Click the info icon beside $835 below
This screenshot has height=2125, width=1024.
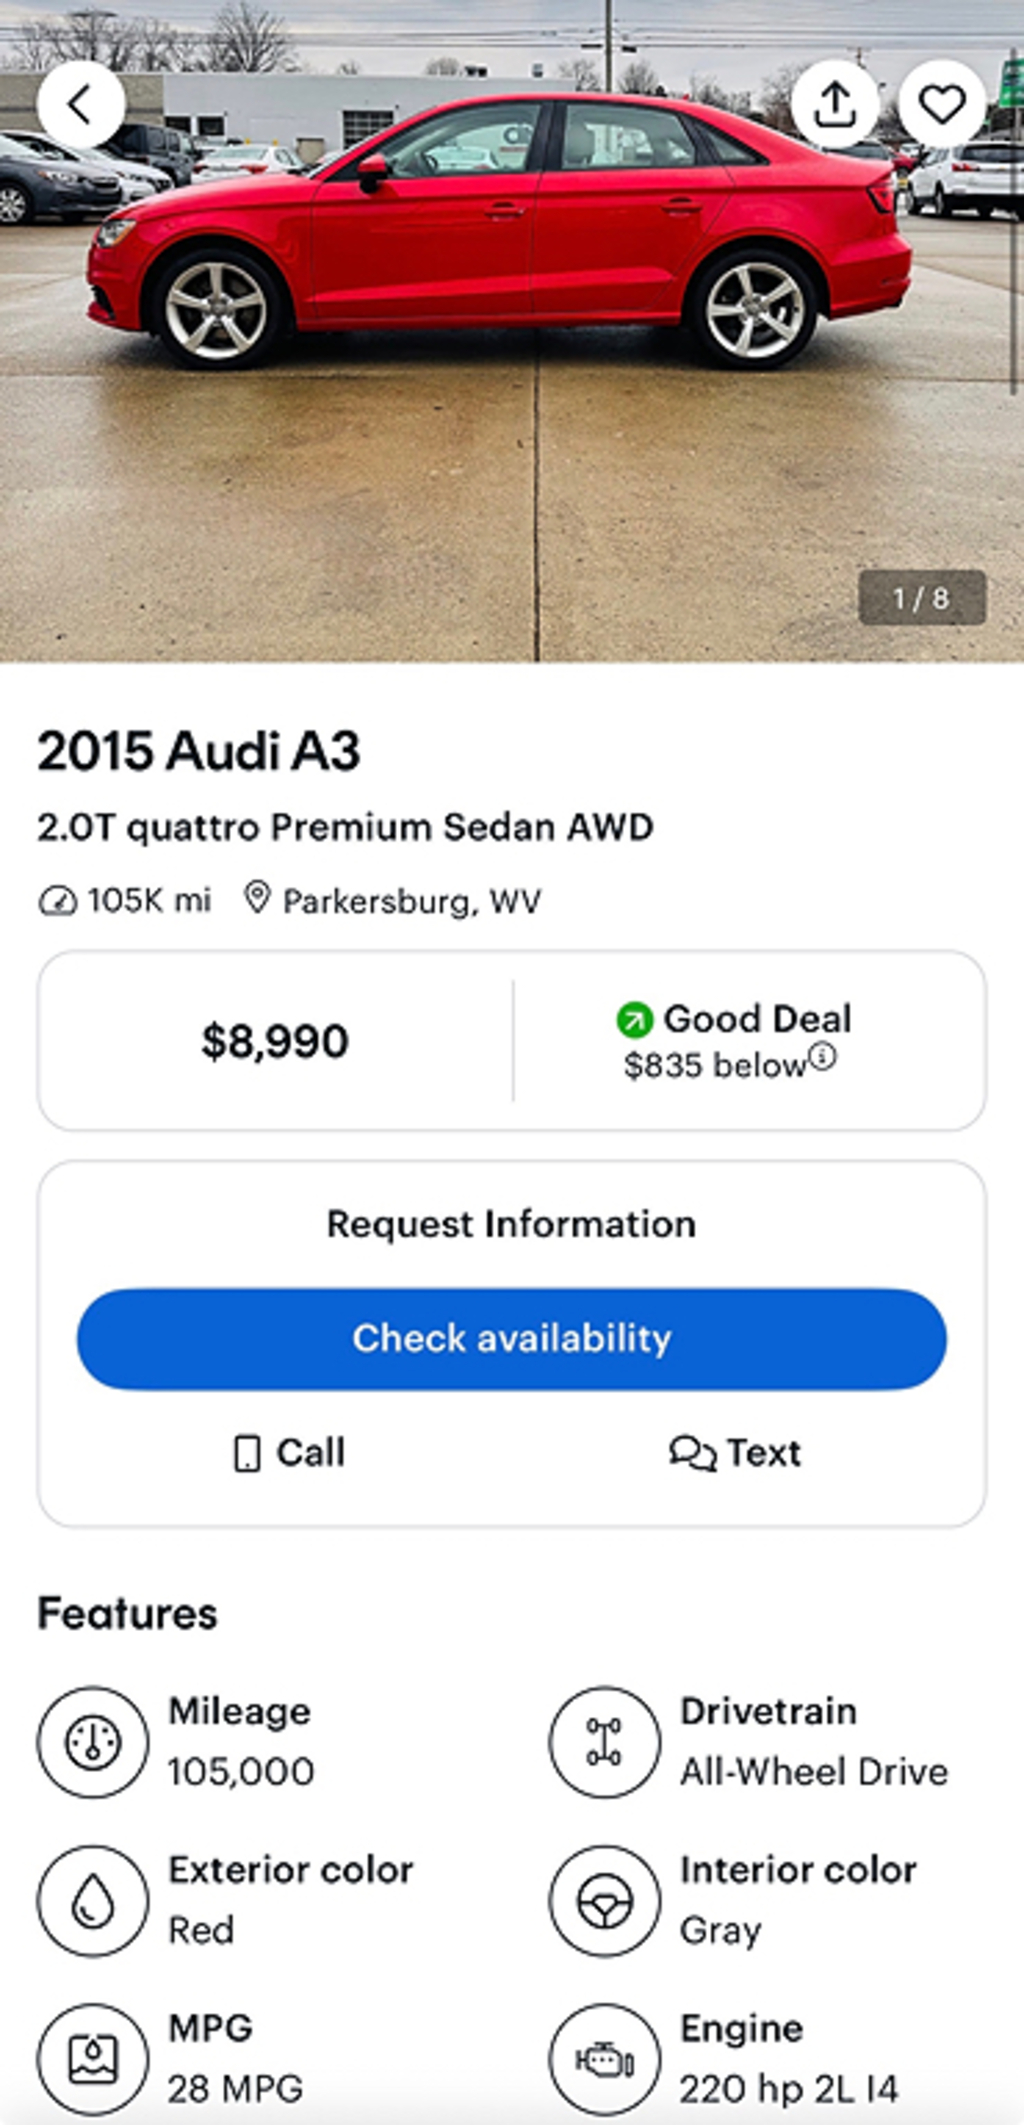tap(822, 1057)
